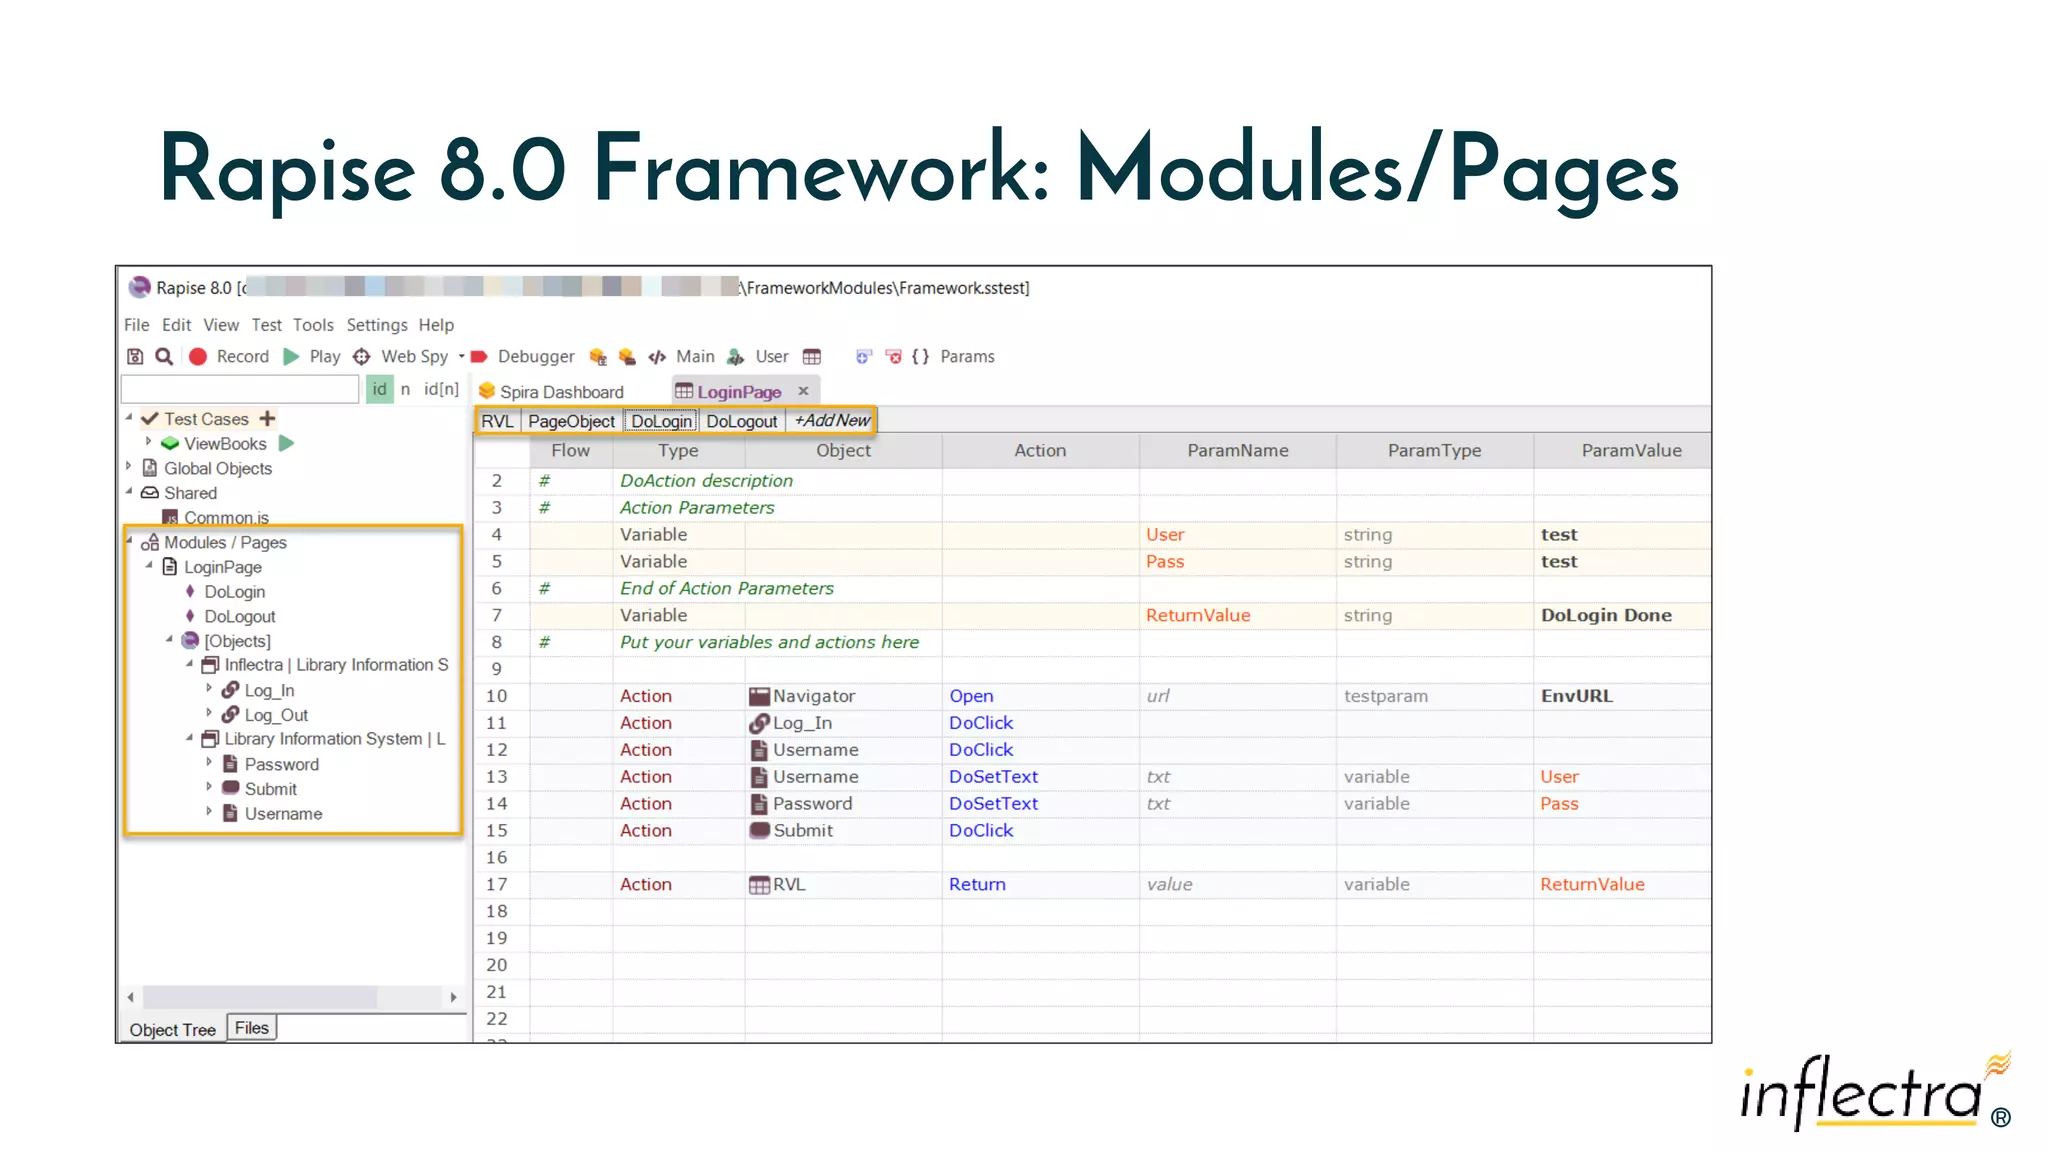Click the Spira Dashboard orange cube icon
The width and height of the screenshot is (2048, 1152).
[x=487, y=391]
